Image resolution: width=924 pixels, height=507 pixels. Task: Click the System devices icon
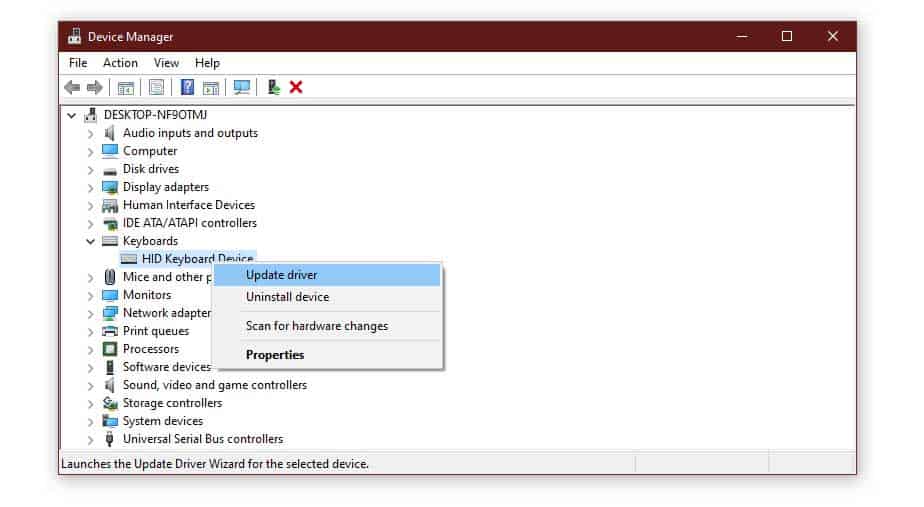(110, 421)
